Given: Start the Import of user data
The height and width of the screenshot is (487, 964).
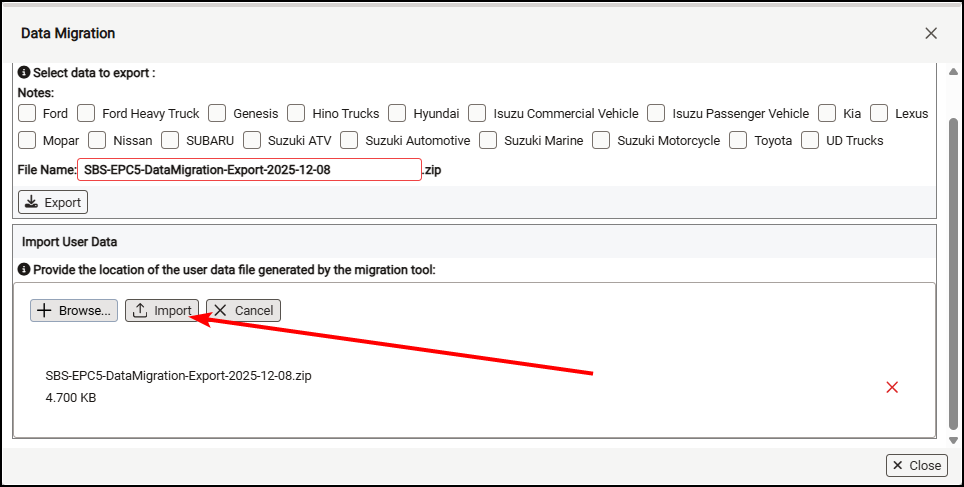Looking at the screenshot, I should click(162, 311).
